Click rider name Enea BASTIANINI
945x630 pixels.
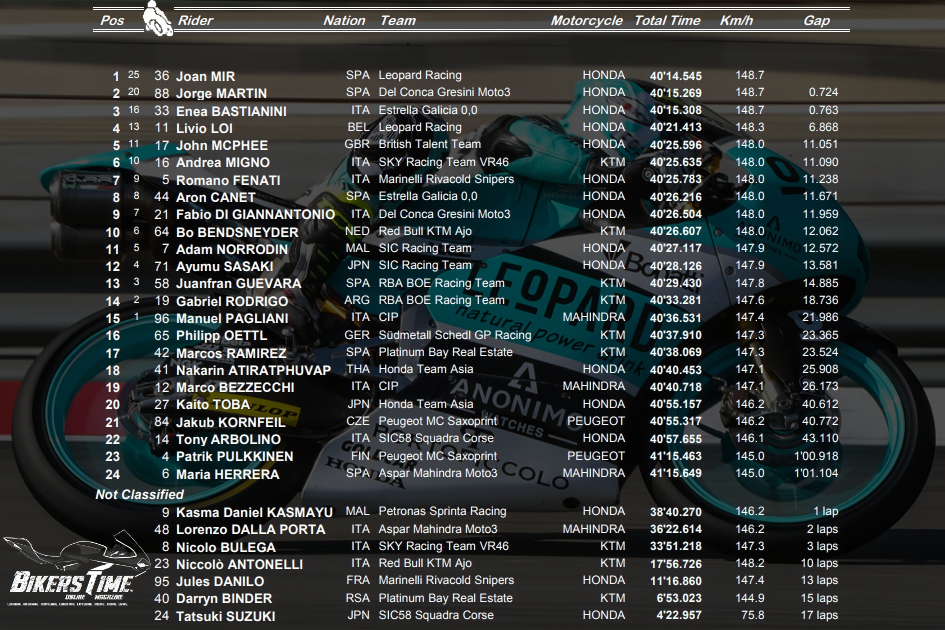(x=231, y=111)
